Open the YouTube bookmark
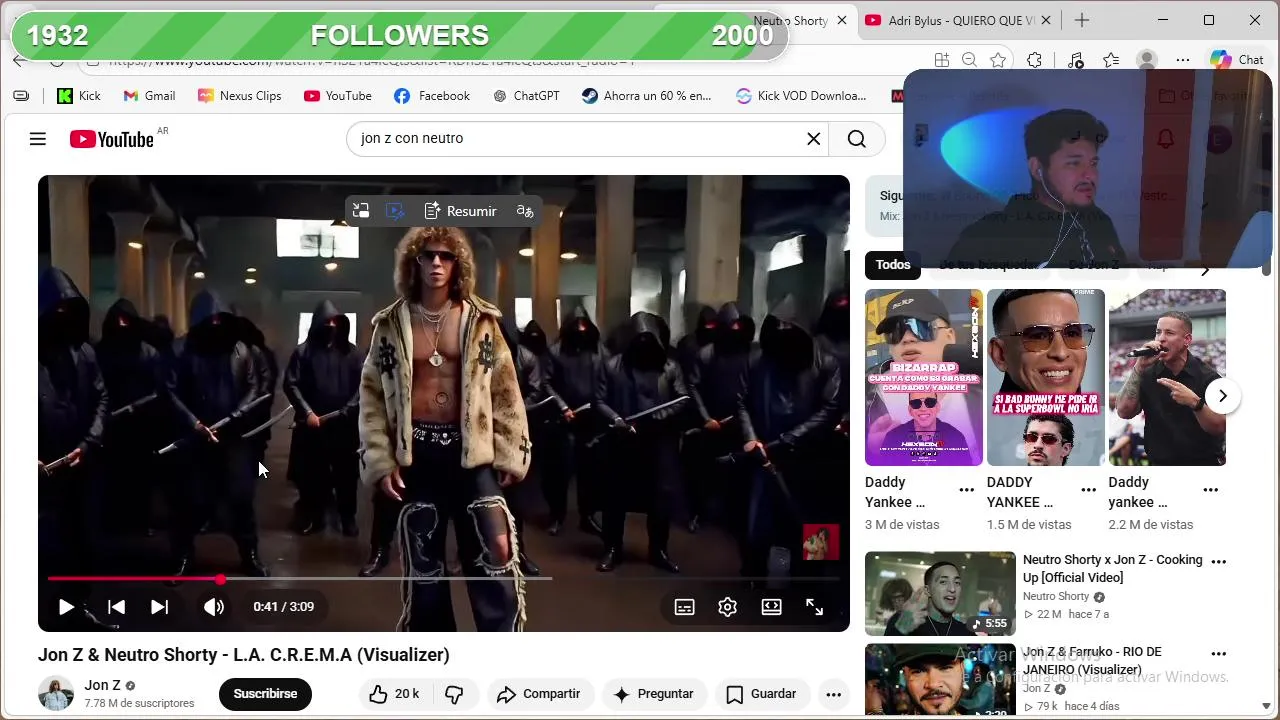This screenshot has width=1280, height=720. (x=338, y=96)
